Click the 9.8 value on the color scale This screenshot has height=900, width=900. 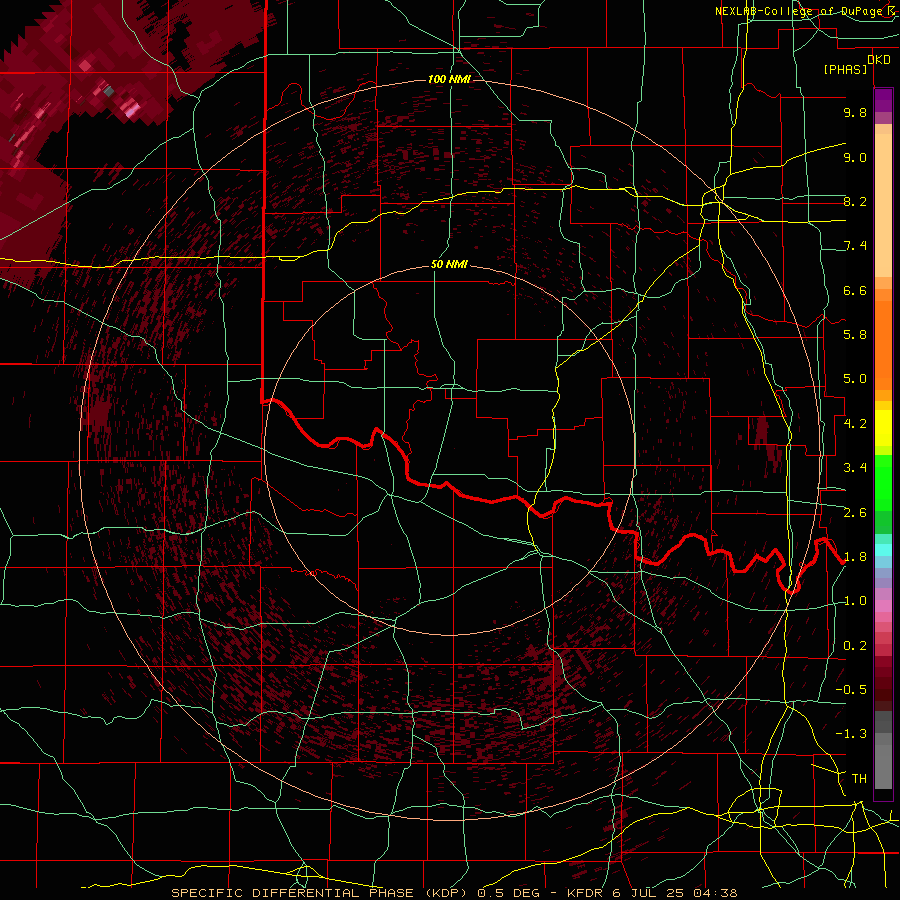tap(855, 113)
